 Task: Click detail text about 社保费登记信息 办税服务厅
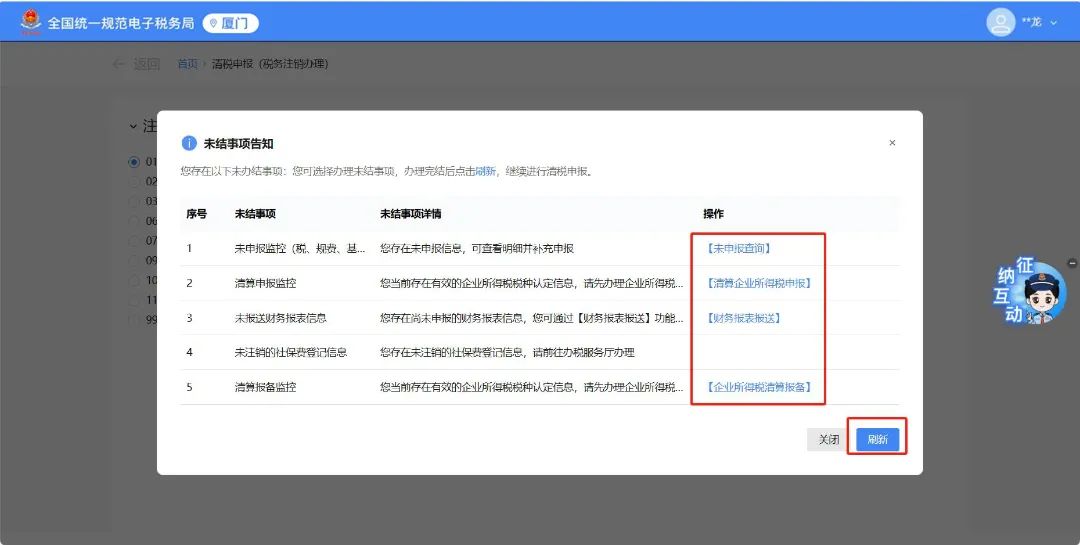click(507, 353)
